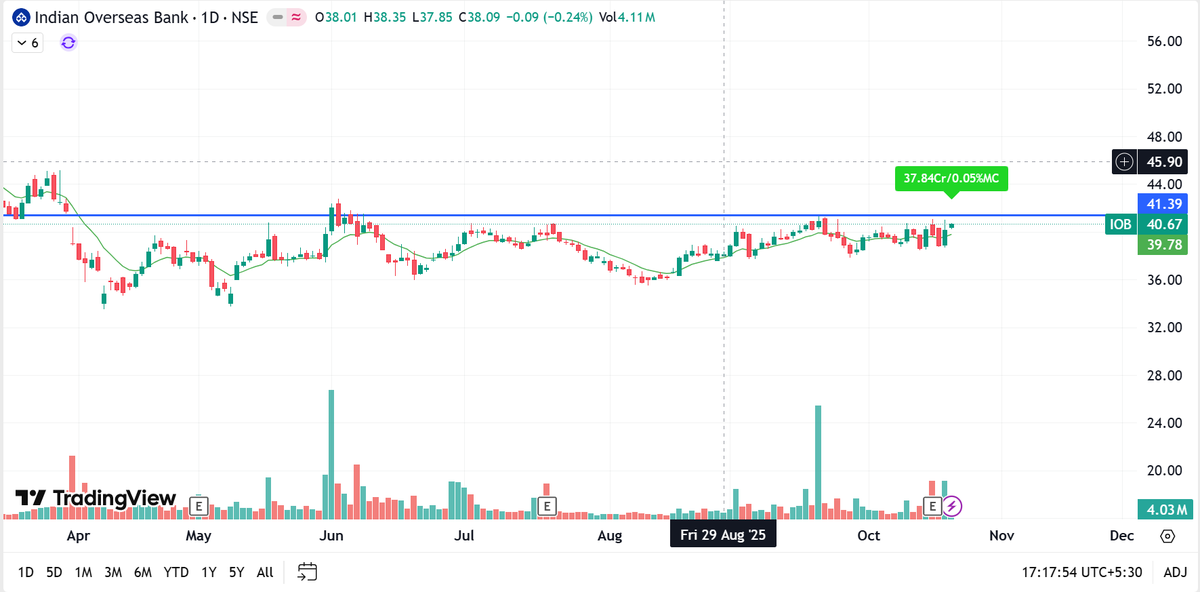
Task: Open the Go to date calendar icon
Action: point(307,572)
